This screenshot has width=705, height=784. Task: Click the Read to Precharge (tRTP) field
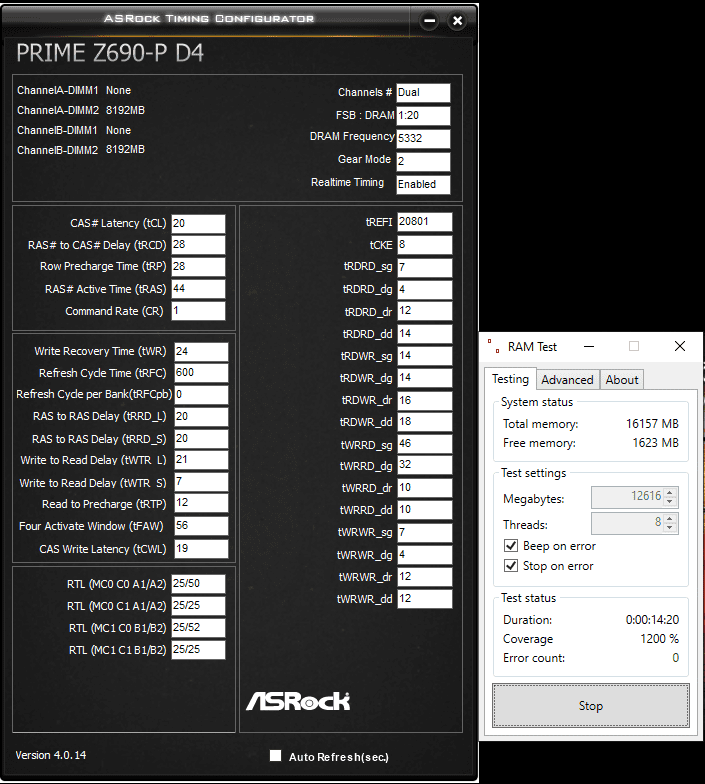pos(201,504)
